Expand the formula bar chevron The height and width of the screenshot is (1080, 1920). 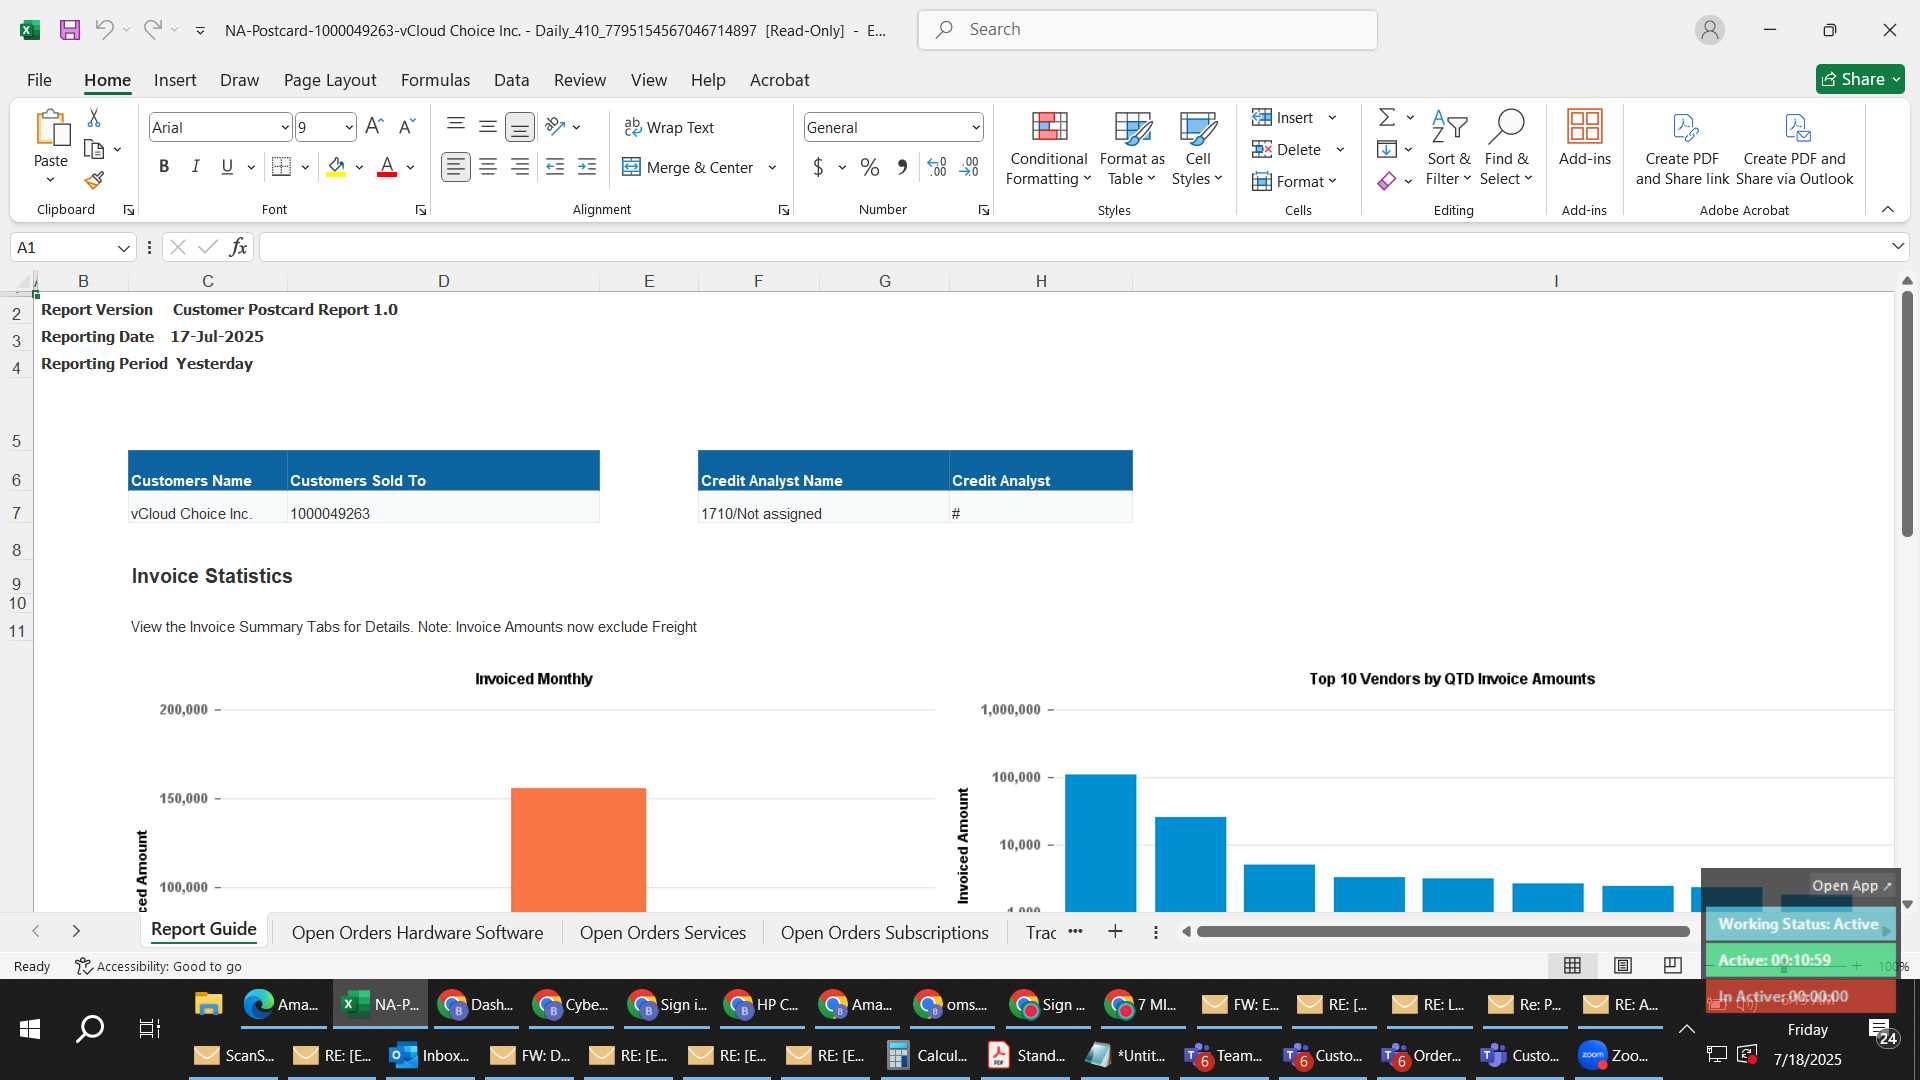tap(1897, 247)
